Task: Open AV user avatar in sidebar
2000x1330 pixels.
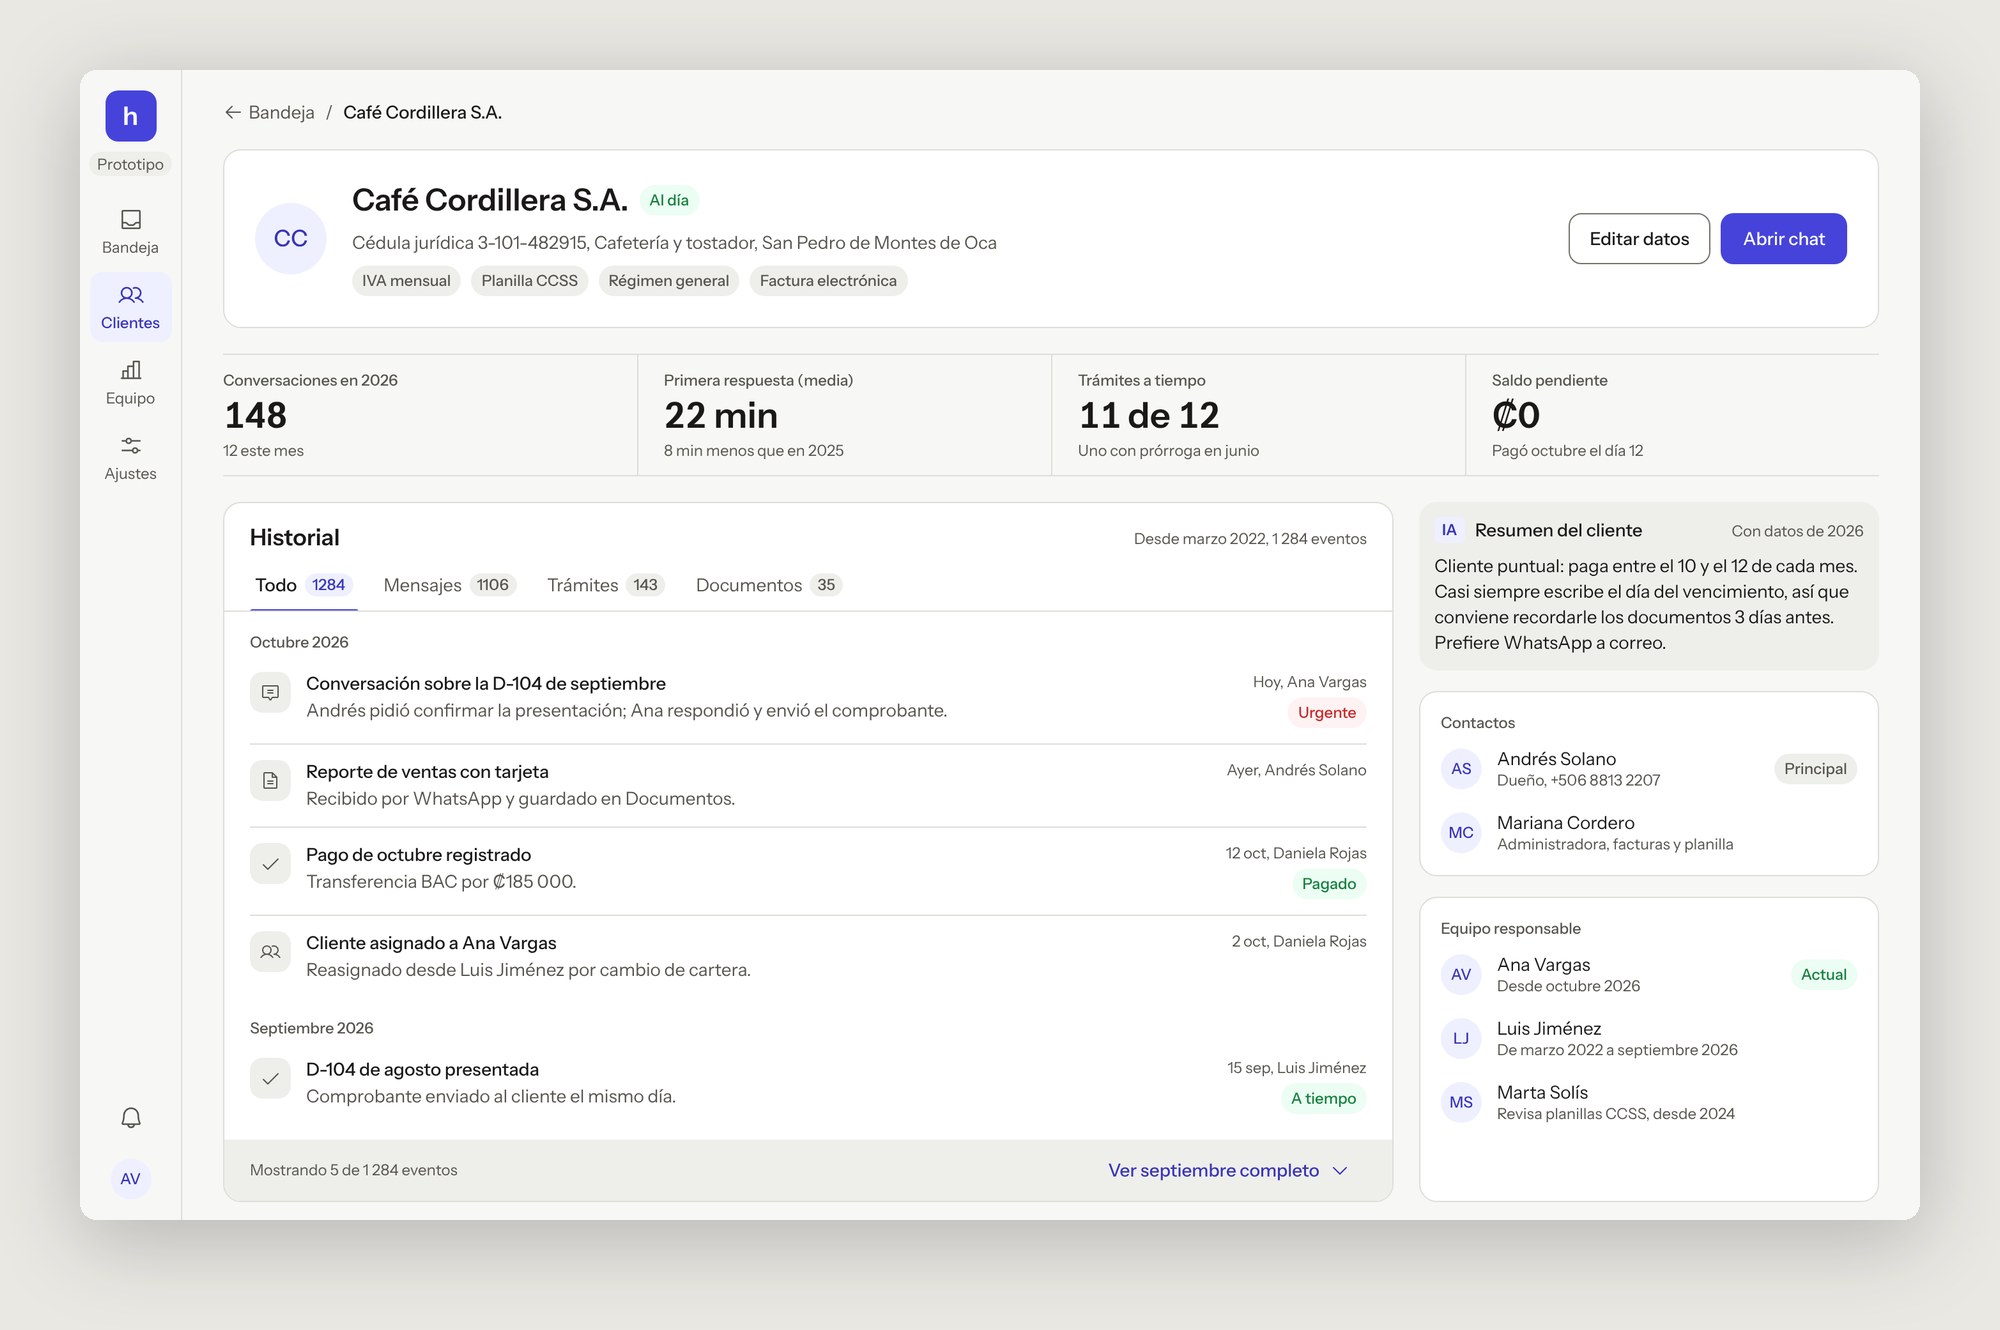Action: 131,1179
